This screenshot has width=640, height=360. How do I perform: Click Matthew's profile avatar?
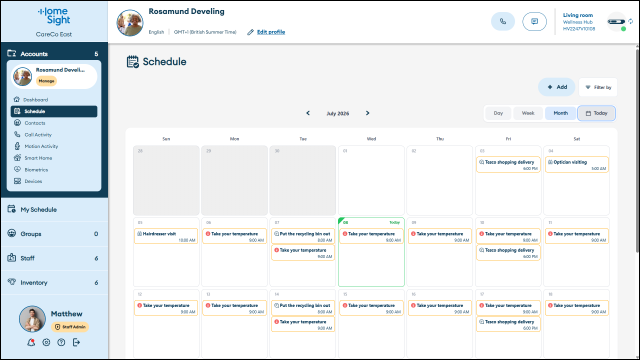pyautogui.click(x=32, y=319)
